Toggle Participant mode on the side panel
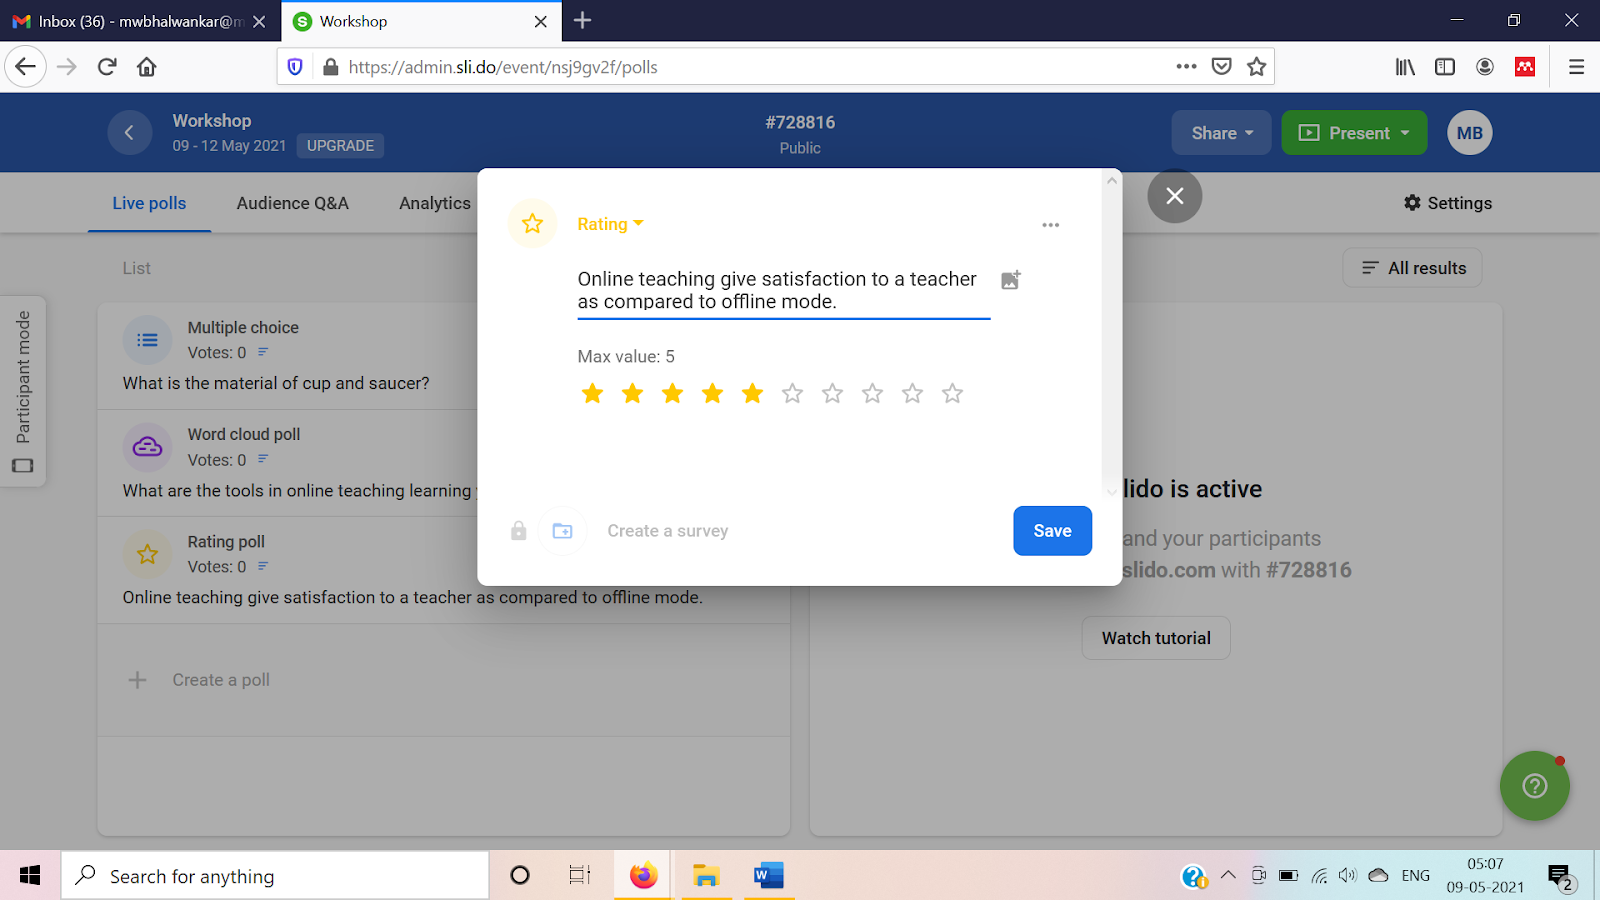Screen dimensions: 1600x900 23,391
